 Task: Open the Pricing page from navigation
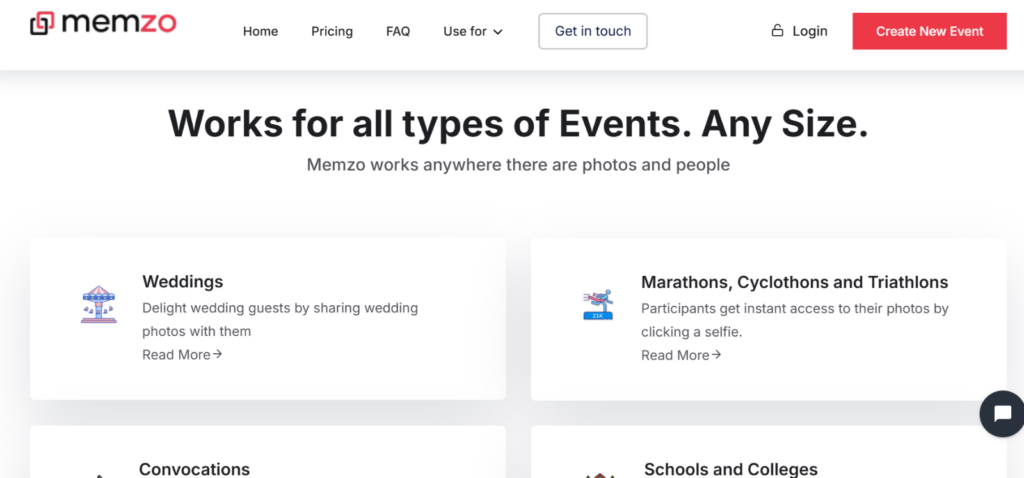point(332,31)
